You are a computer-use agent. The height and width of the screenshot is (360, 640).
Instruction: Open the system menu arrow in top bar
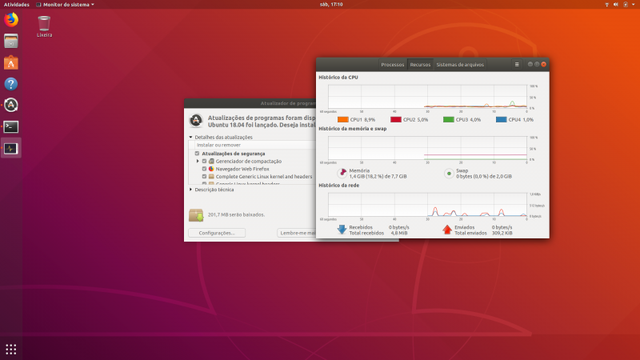point(633,4)
